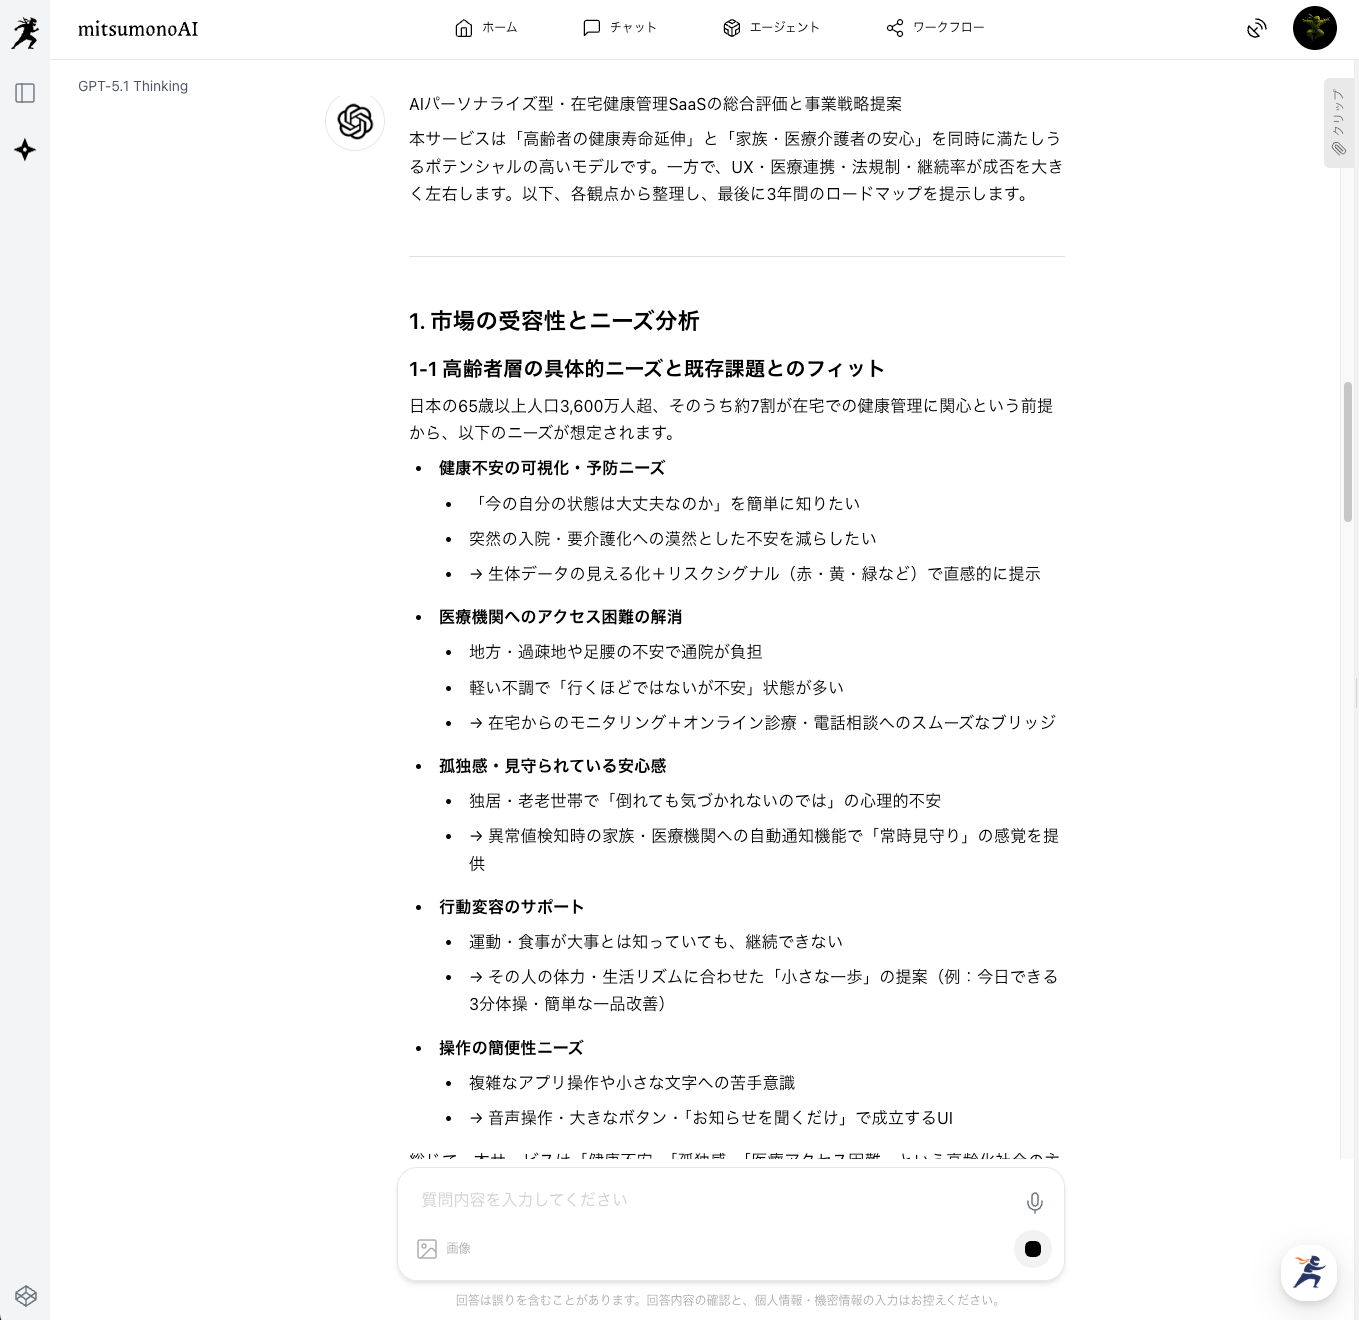Click the ninja logo in top-left corner
The image size is (1359, 1320).
pyautogui.click(x=25, y=31)
